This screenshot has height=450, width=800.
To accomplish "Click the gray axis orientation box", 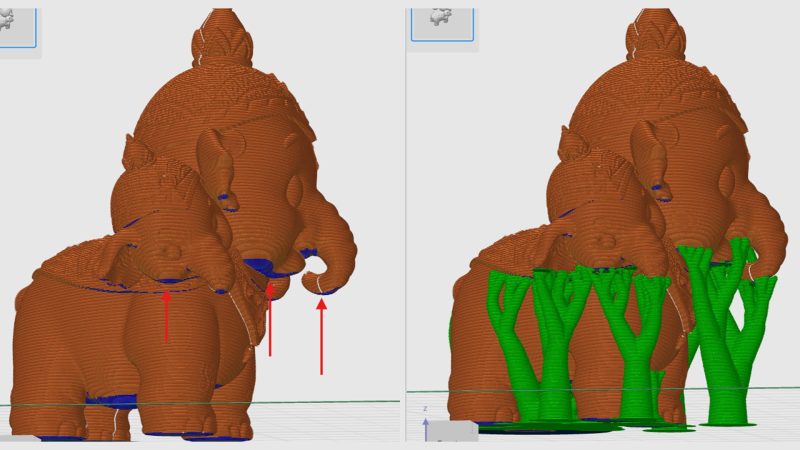I will [x=452, y=430].
